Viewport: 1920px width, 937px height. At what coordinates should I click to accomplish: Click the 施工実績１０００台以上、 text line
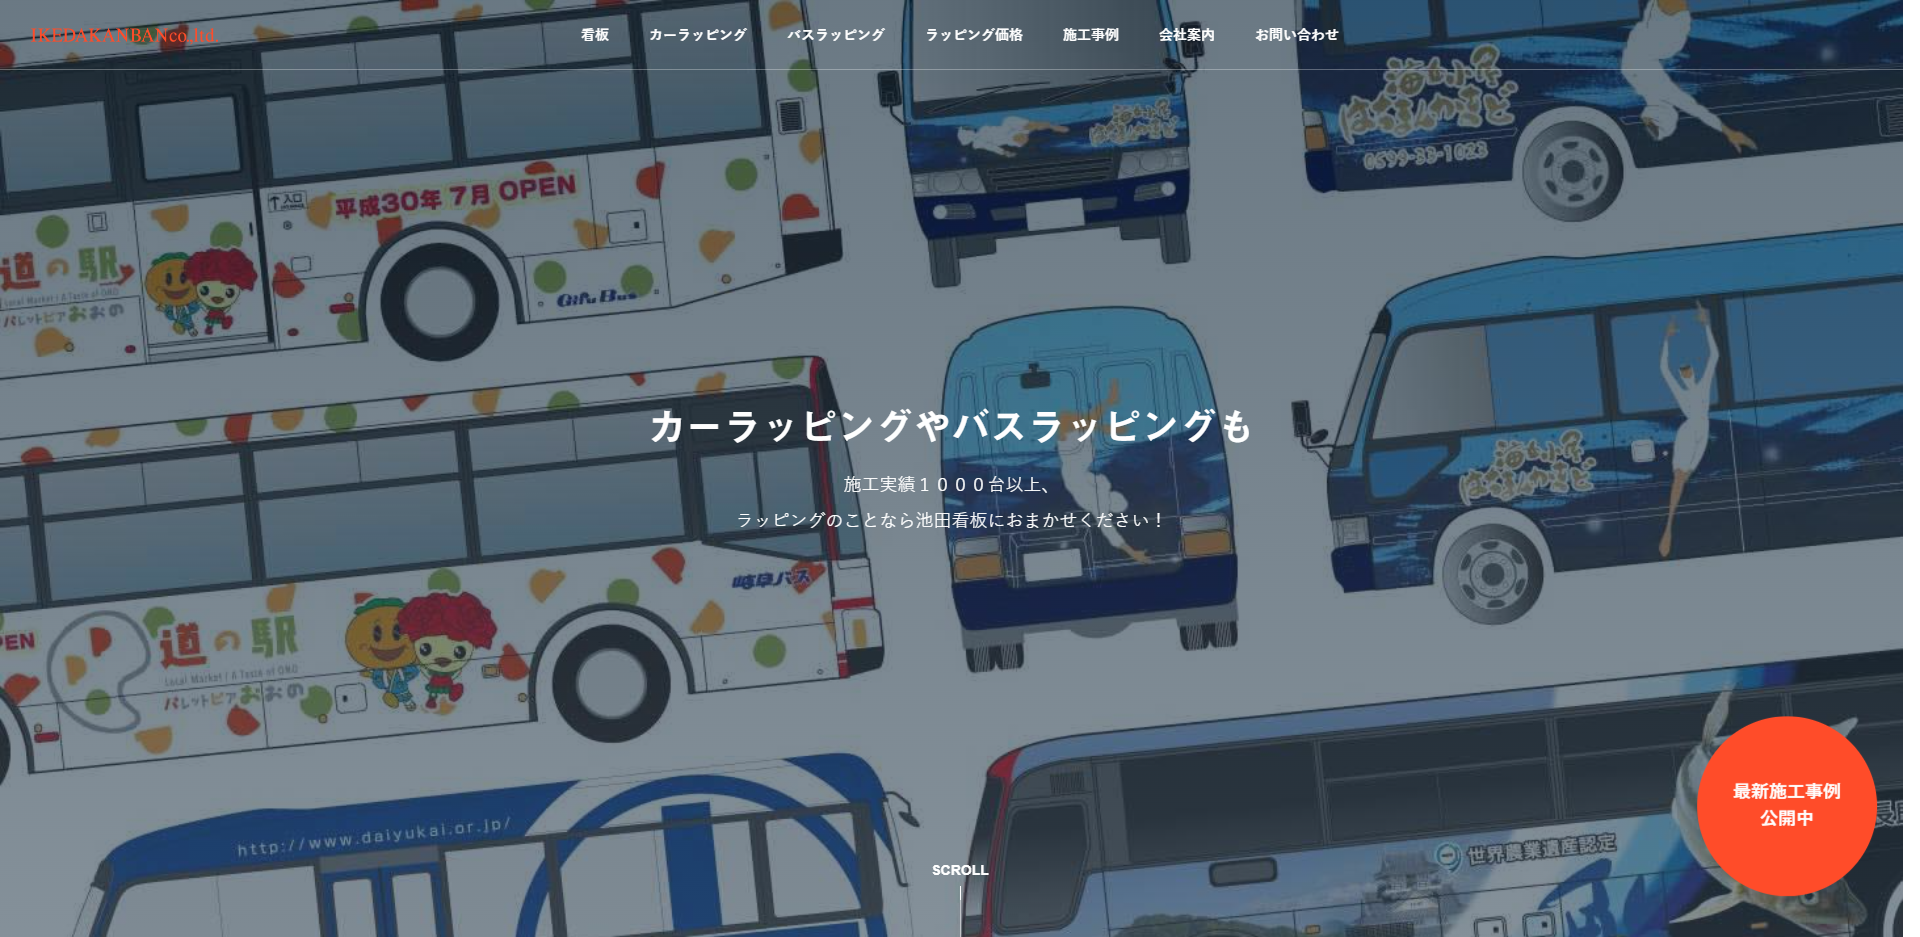tap(949, 485)
